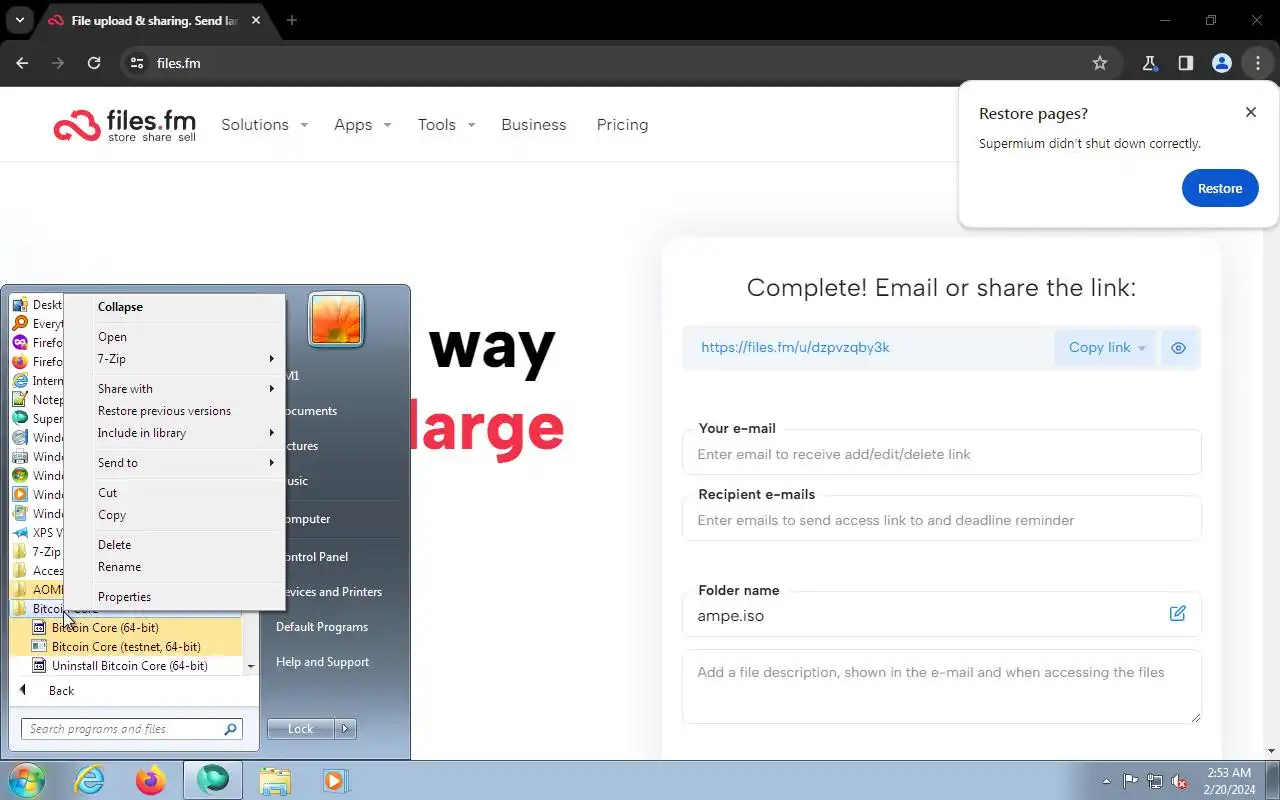The height and width of the screenshot is (800, 1280).
Task: Click the network tray icon
Action: click(x=1155, y=781)
